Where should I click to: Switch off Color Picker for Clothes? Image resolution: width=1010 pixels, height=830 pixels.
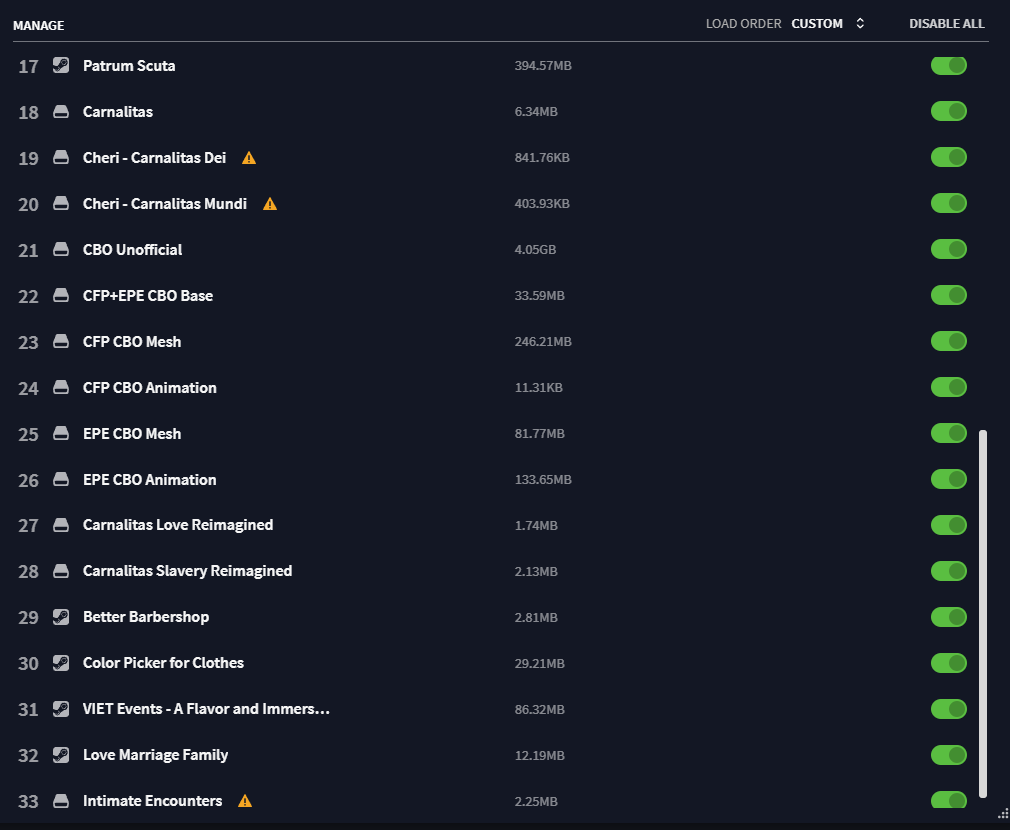pos(949,663)
